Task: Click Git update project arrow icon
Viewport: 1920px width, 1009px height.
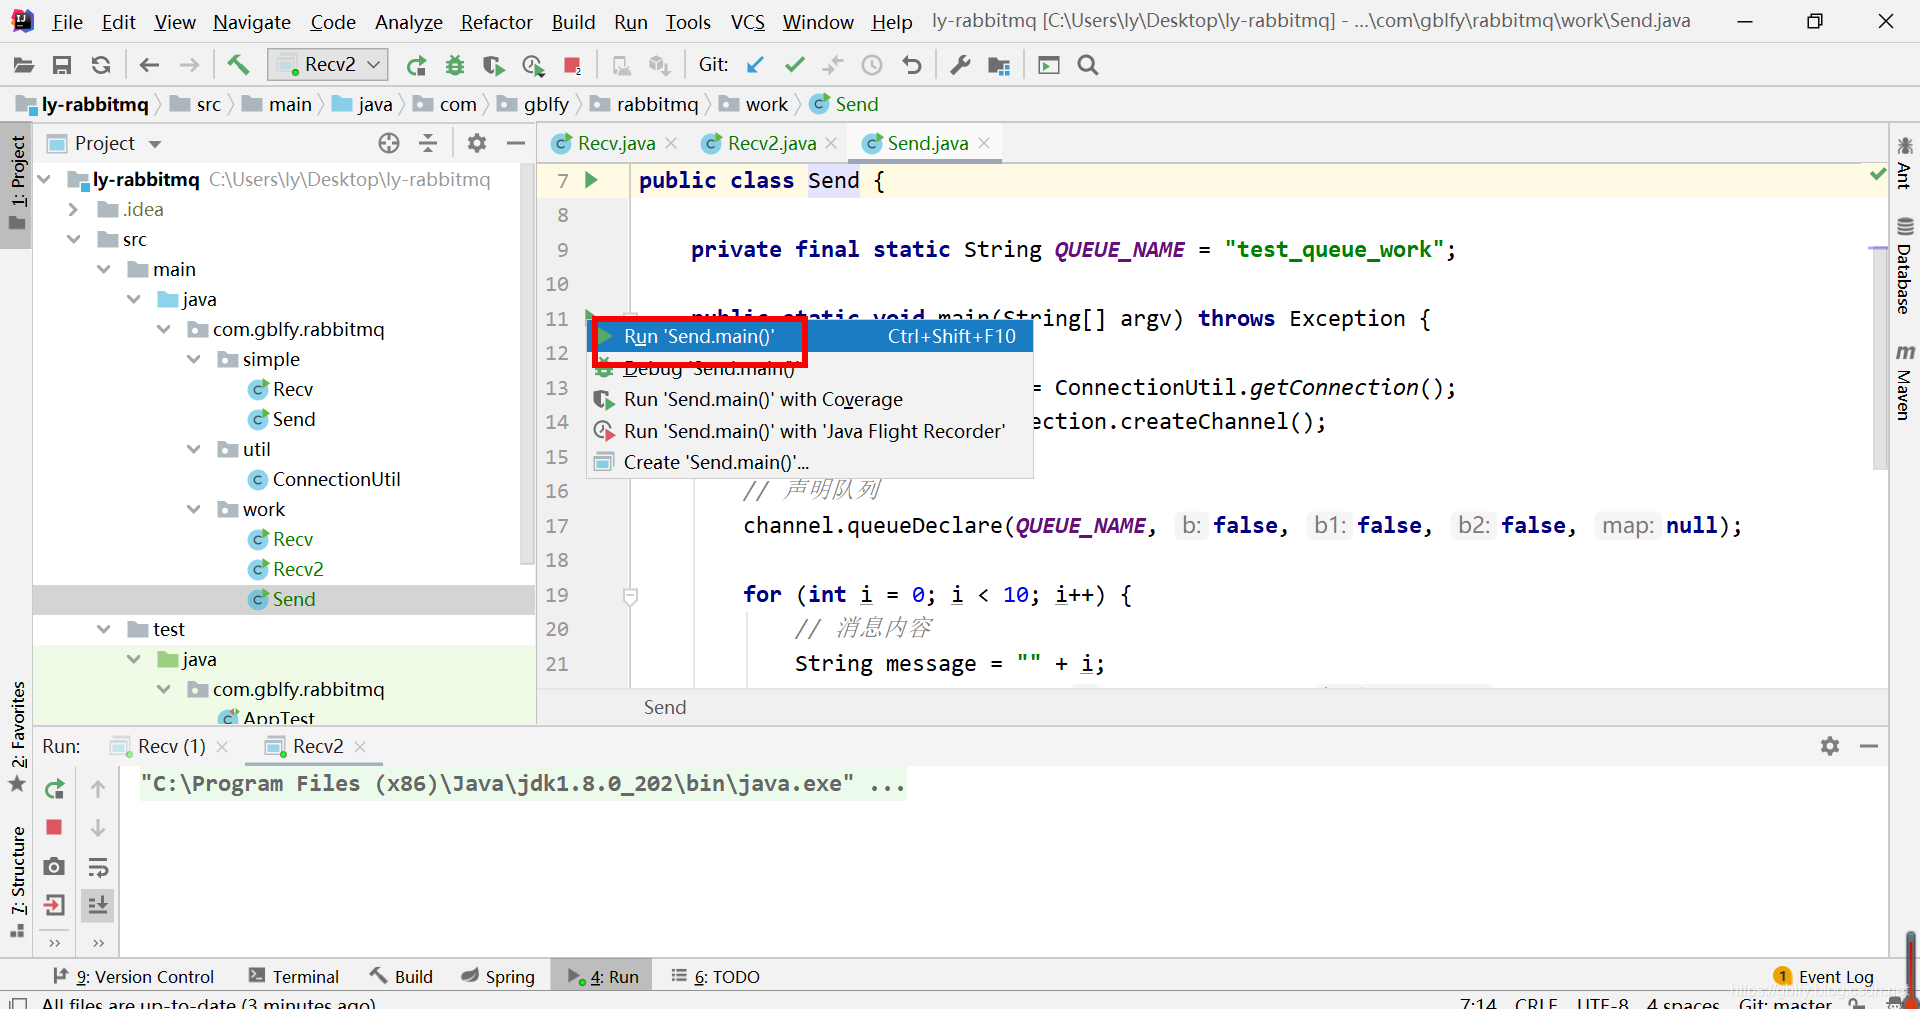Action: [755, 65]
